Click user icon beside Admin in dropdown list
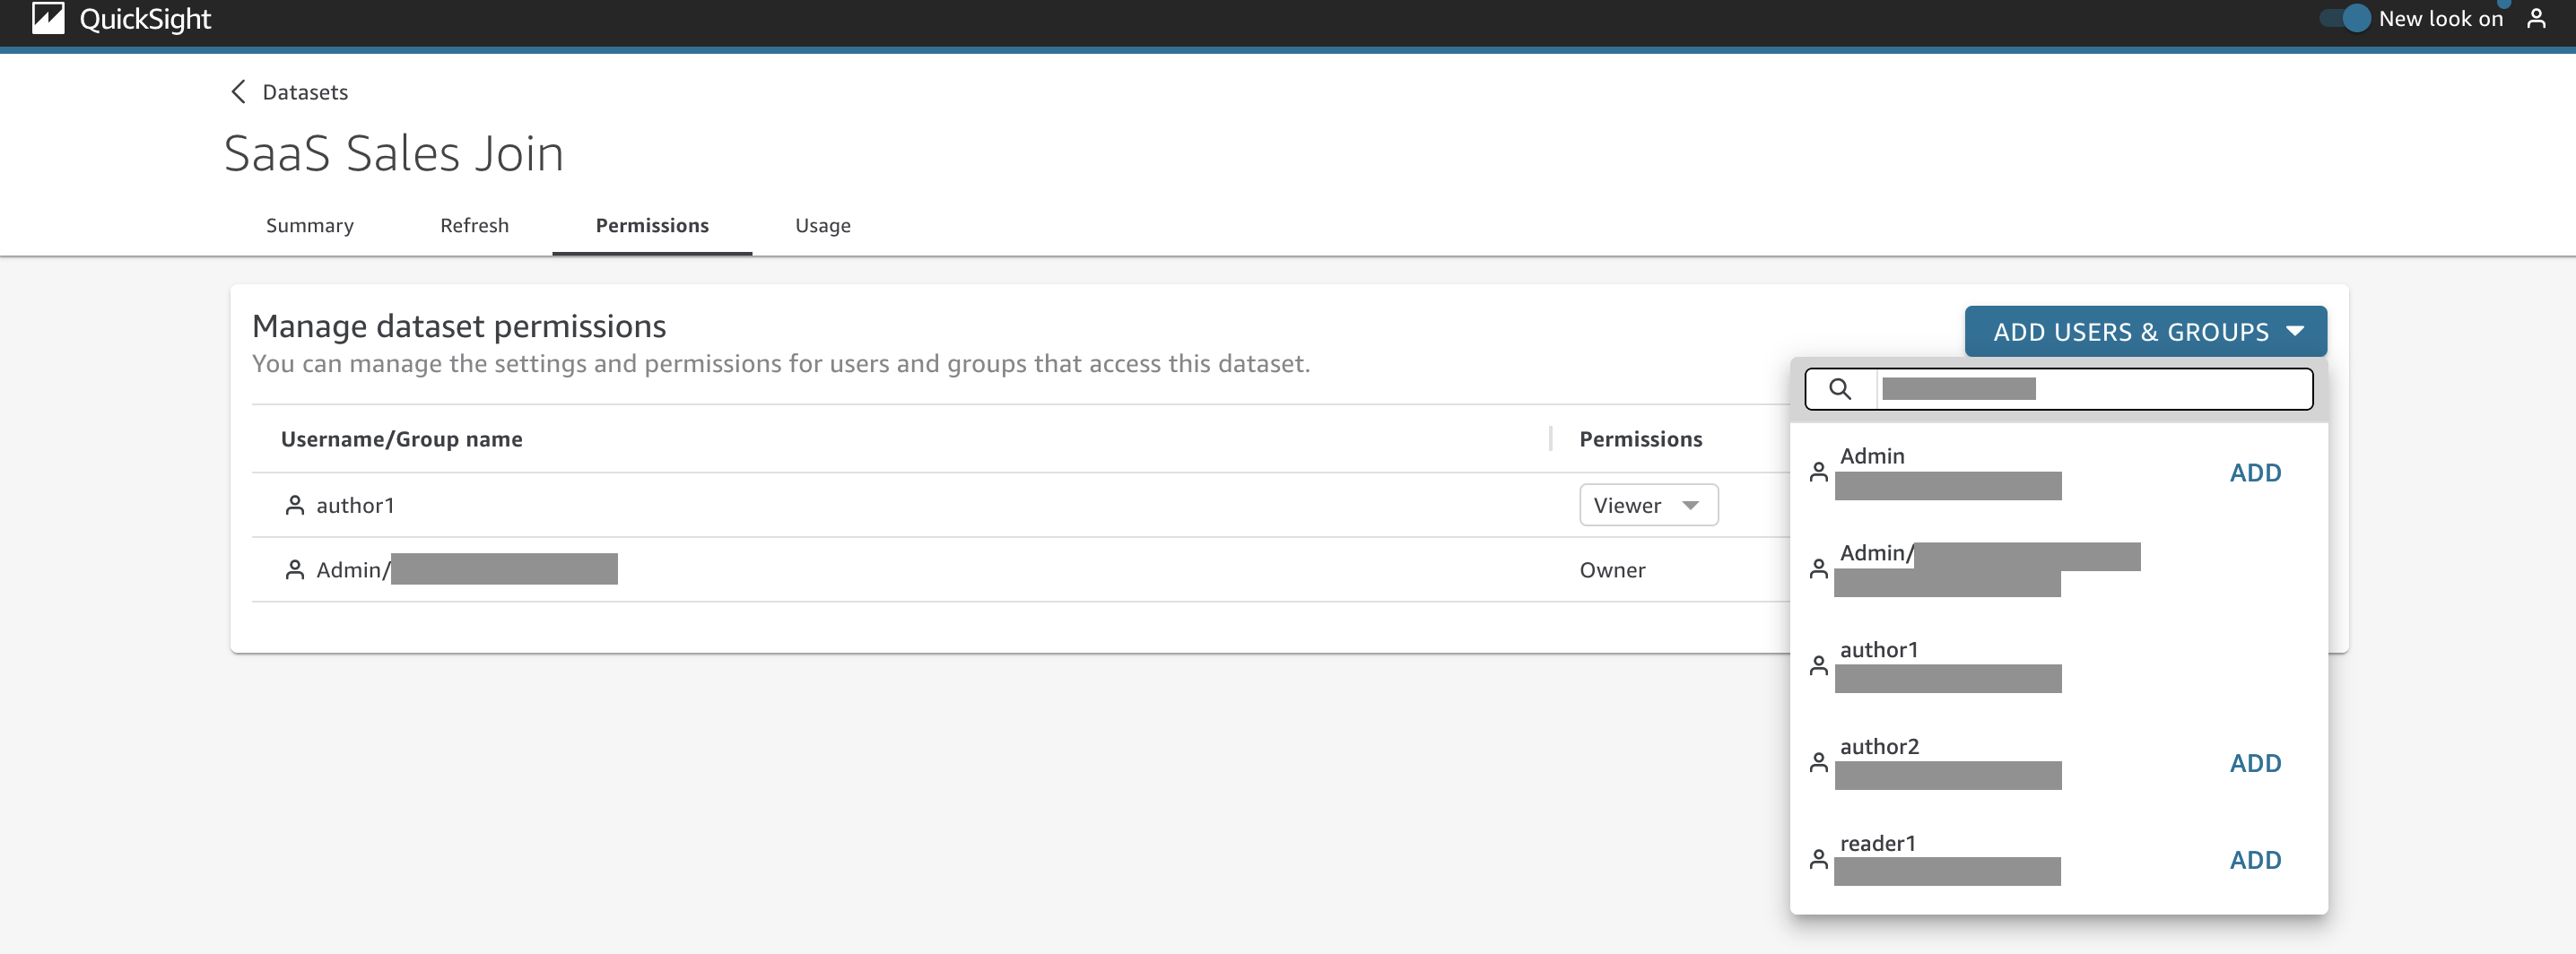This screenshot has height=954, width=2576. tap(1819, 472)
